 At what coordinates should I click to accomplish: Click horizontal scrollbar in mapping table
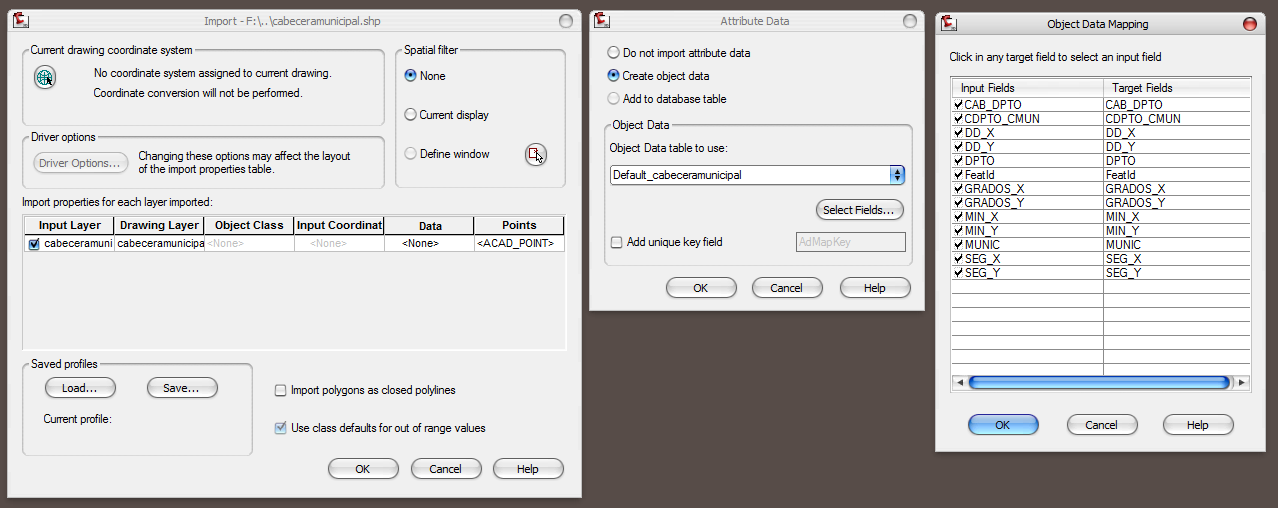1099,382
